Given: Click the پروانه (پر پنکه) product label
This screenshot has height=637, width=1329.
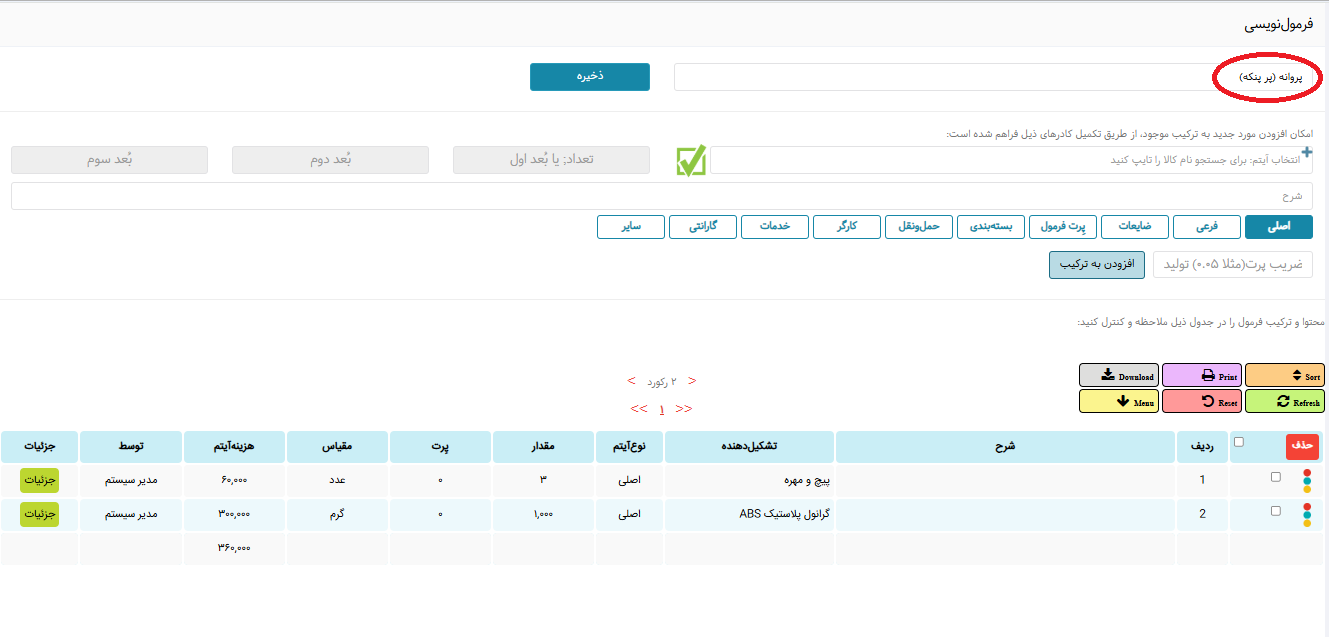Looking at the screenshot, I should (x=1271, y=77).
